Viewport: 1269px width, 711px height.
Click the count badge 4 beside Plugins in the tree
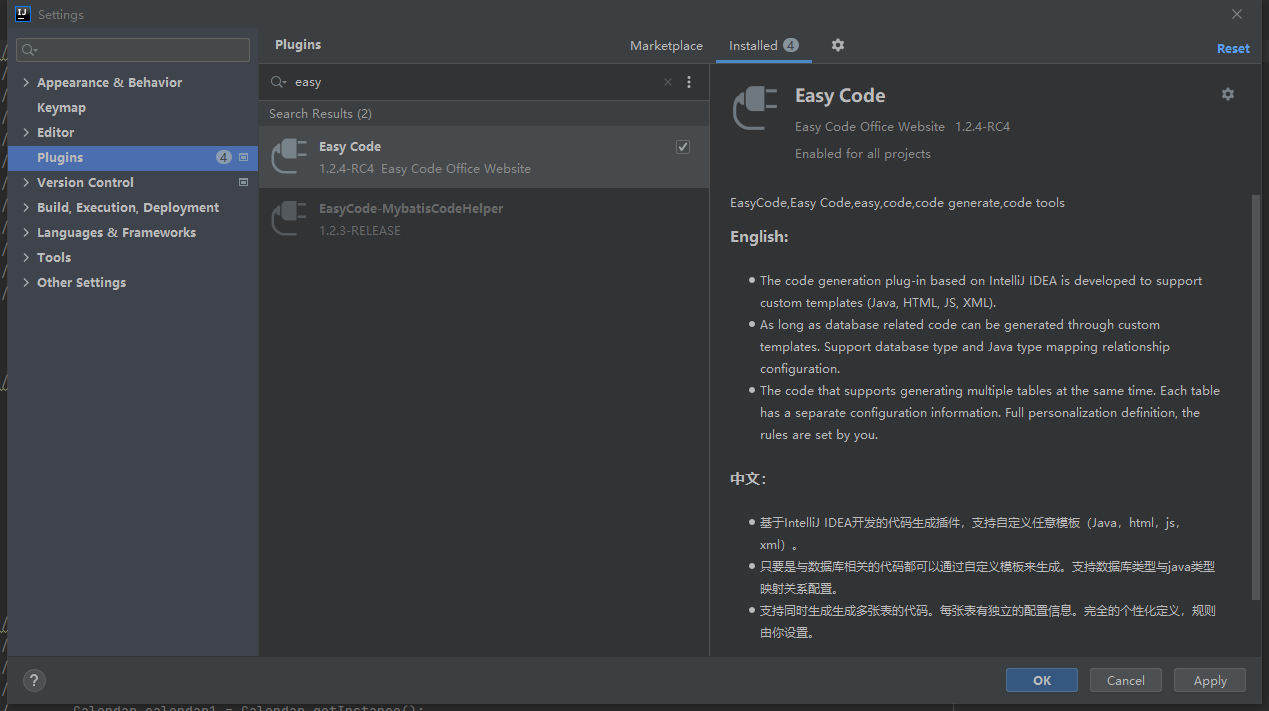(x=224, y=157)
